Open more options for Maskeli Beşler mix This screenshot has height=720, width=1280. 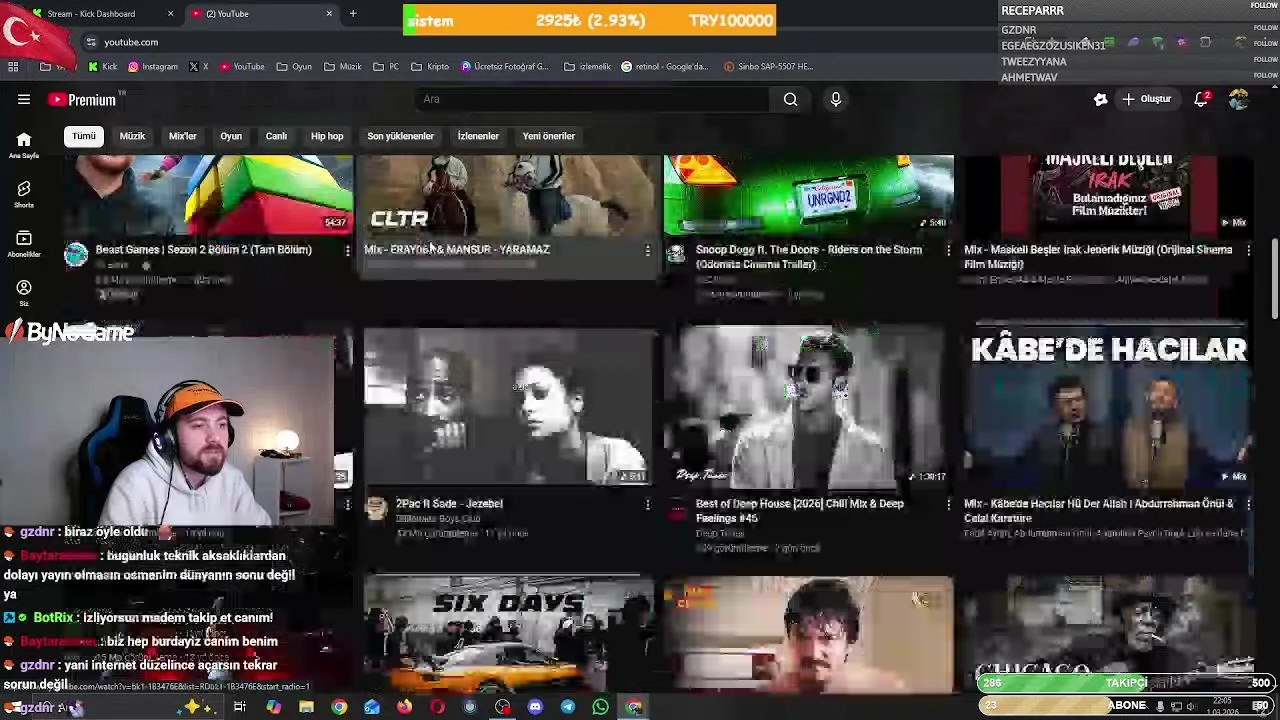click(x=1248, y=250)
